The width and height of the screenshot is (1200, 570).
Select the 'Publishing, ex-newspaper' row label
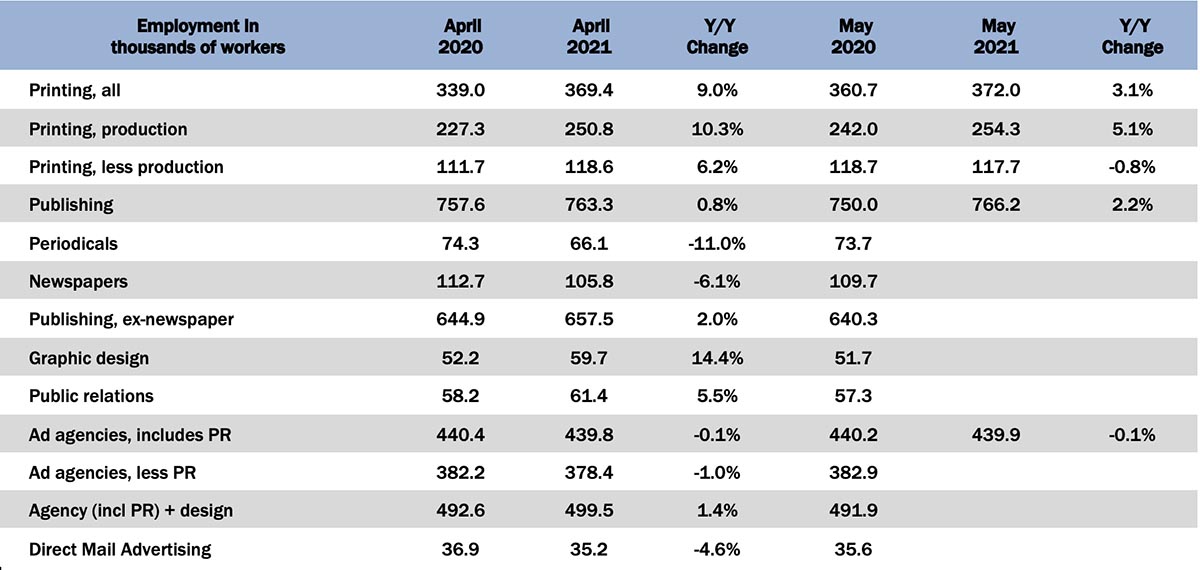tap(130, 320)
